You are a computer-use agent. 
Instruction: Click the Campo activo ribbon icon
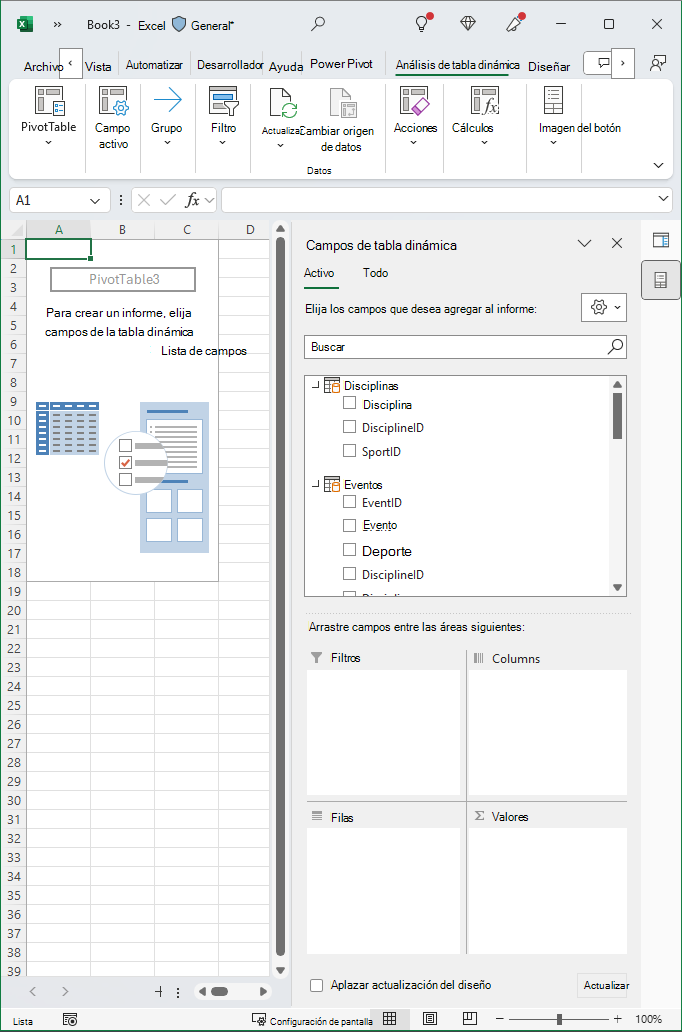113,102
